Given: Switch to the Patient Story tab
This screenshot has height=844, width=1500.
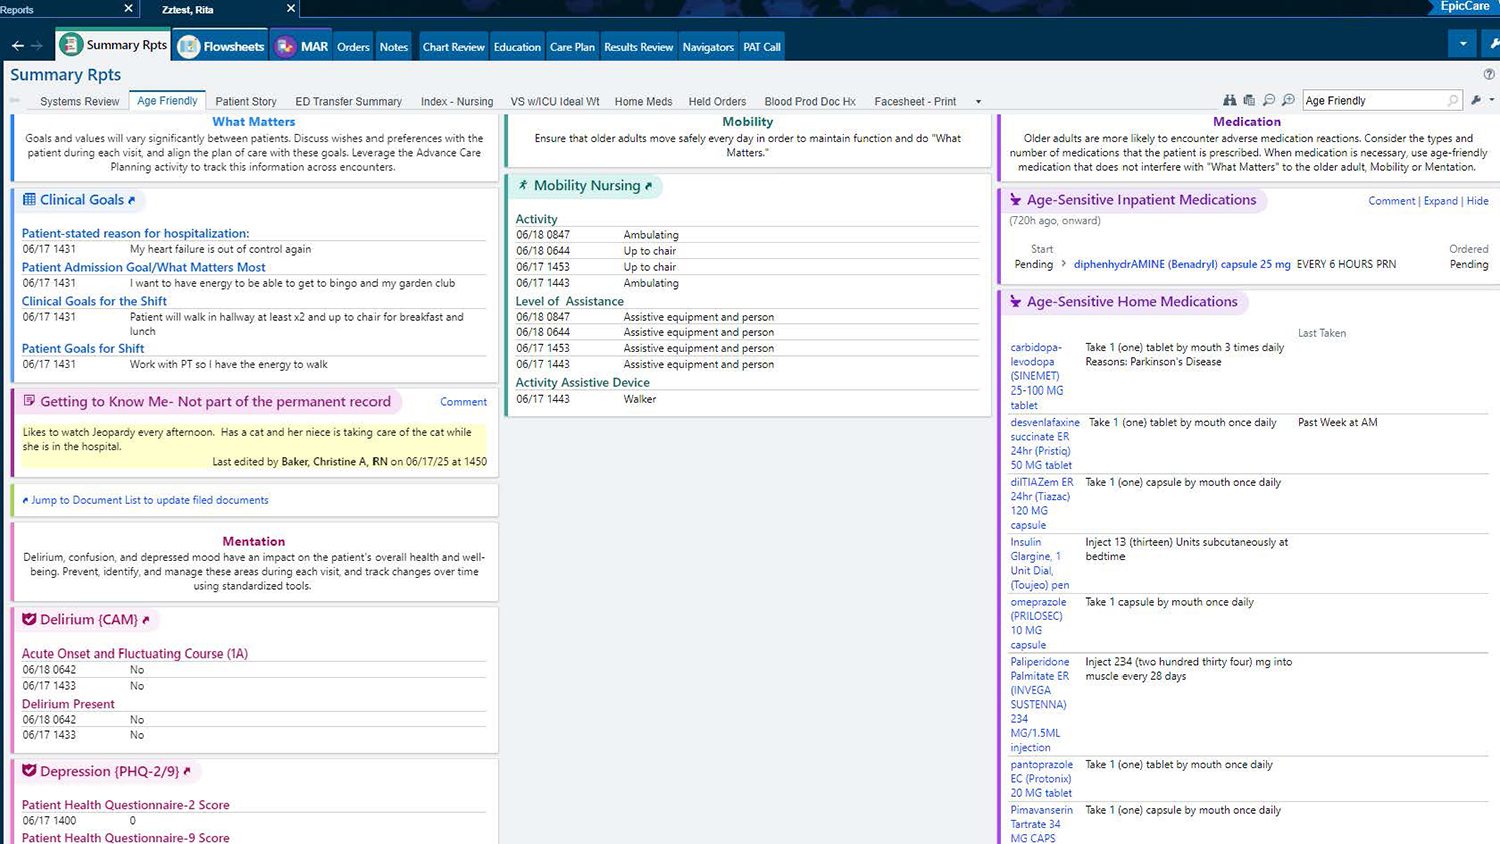Looking at the screenshot, I should coord(245,102).
